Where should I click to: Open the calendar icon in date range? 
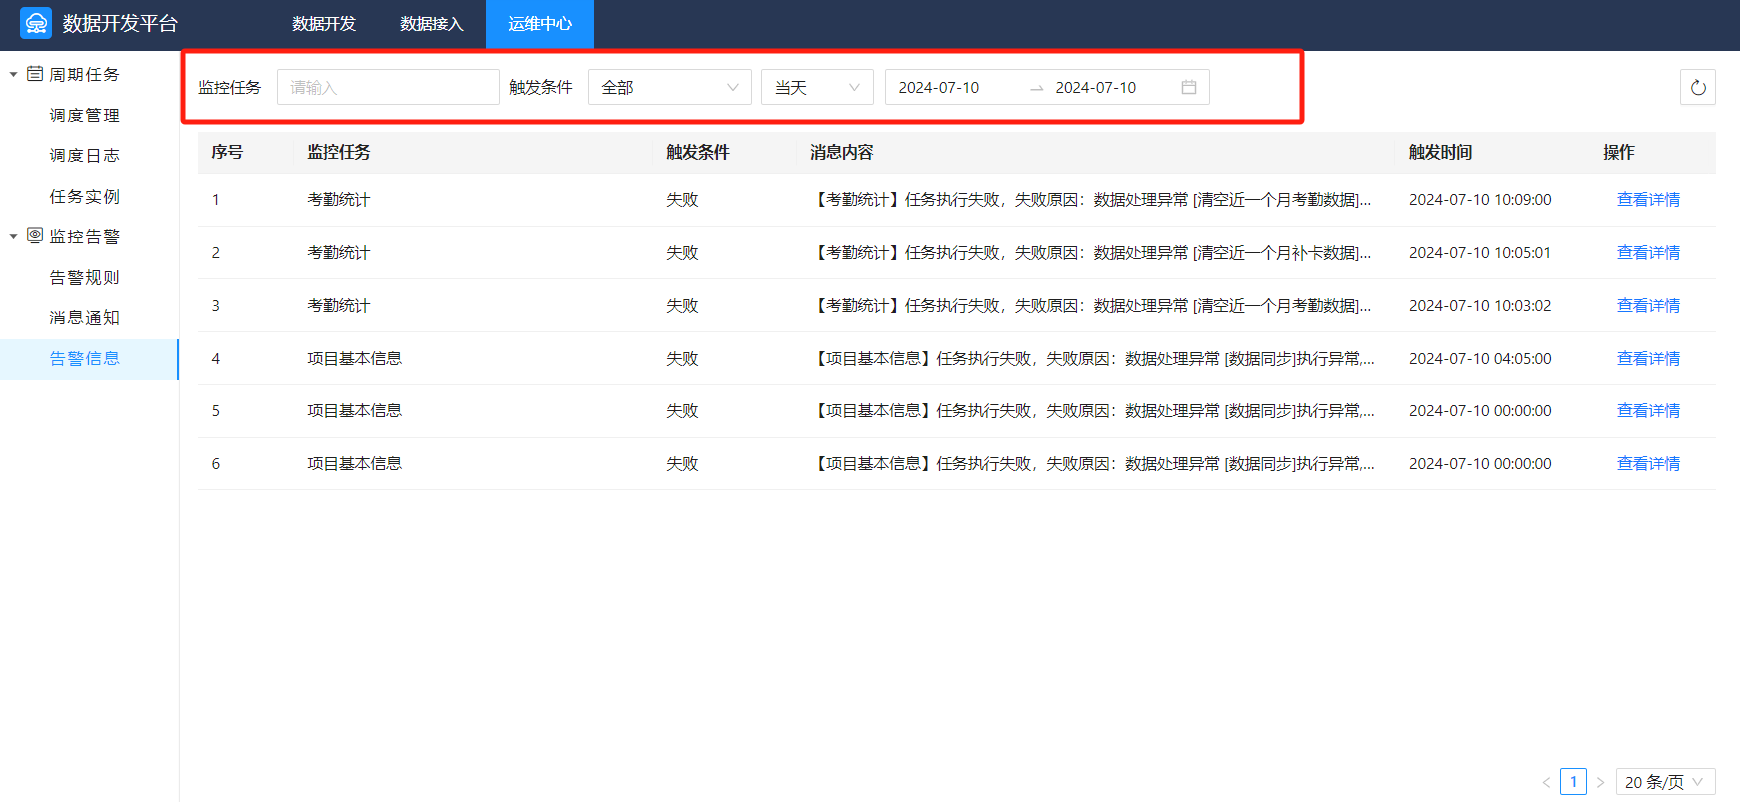pyautogui.click(x=1188, y=88)
